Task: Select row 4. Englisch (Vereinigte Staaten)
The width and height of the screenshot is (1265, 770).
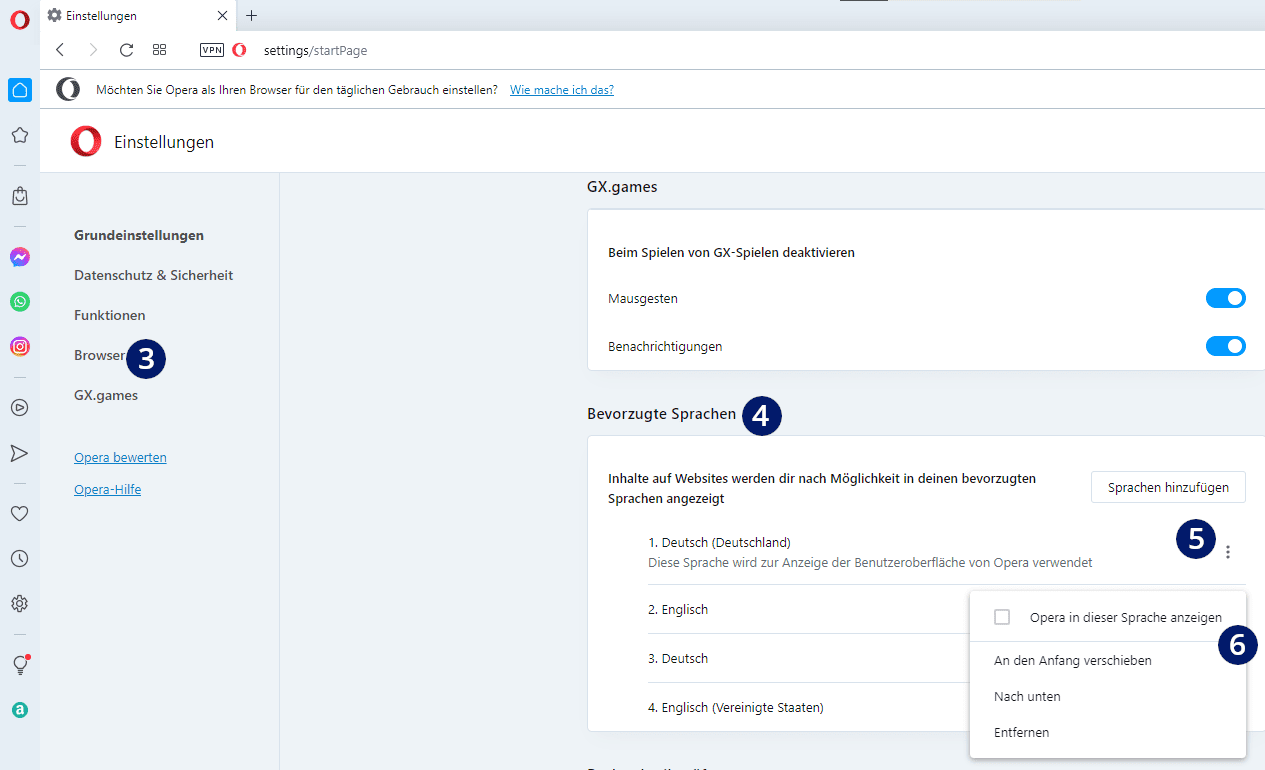Action: point(736,707)
